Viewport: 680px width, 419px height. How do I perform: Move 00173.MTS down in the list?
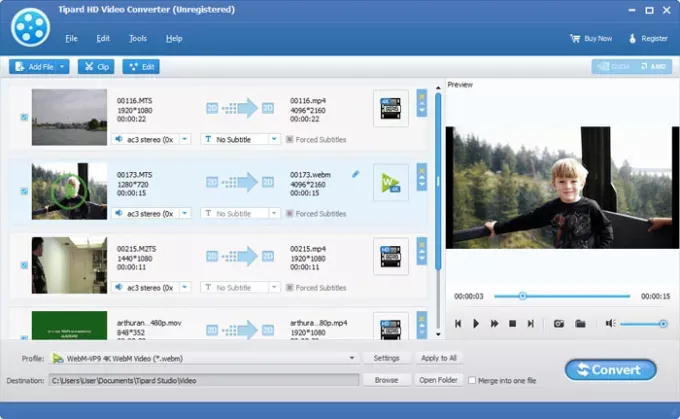422,185
